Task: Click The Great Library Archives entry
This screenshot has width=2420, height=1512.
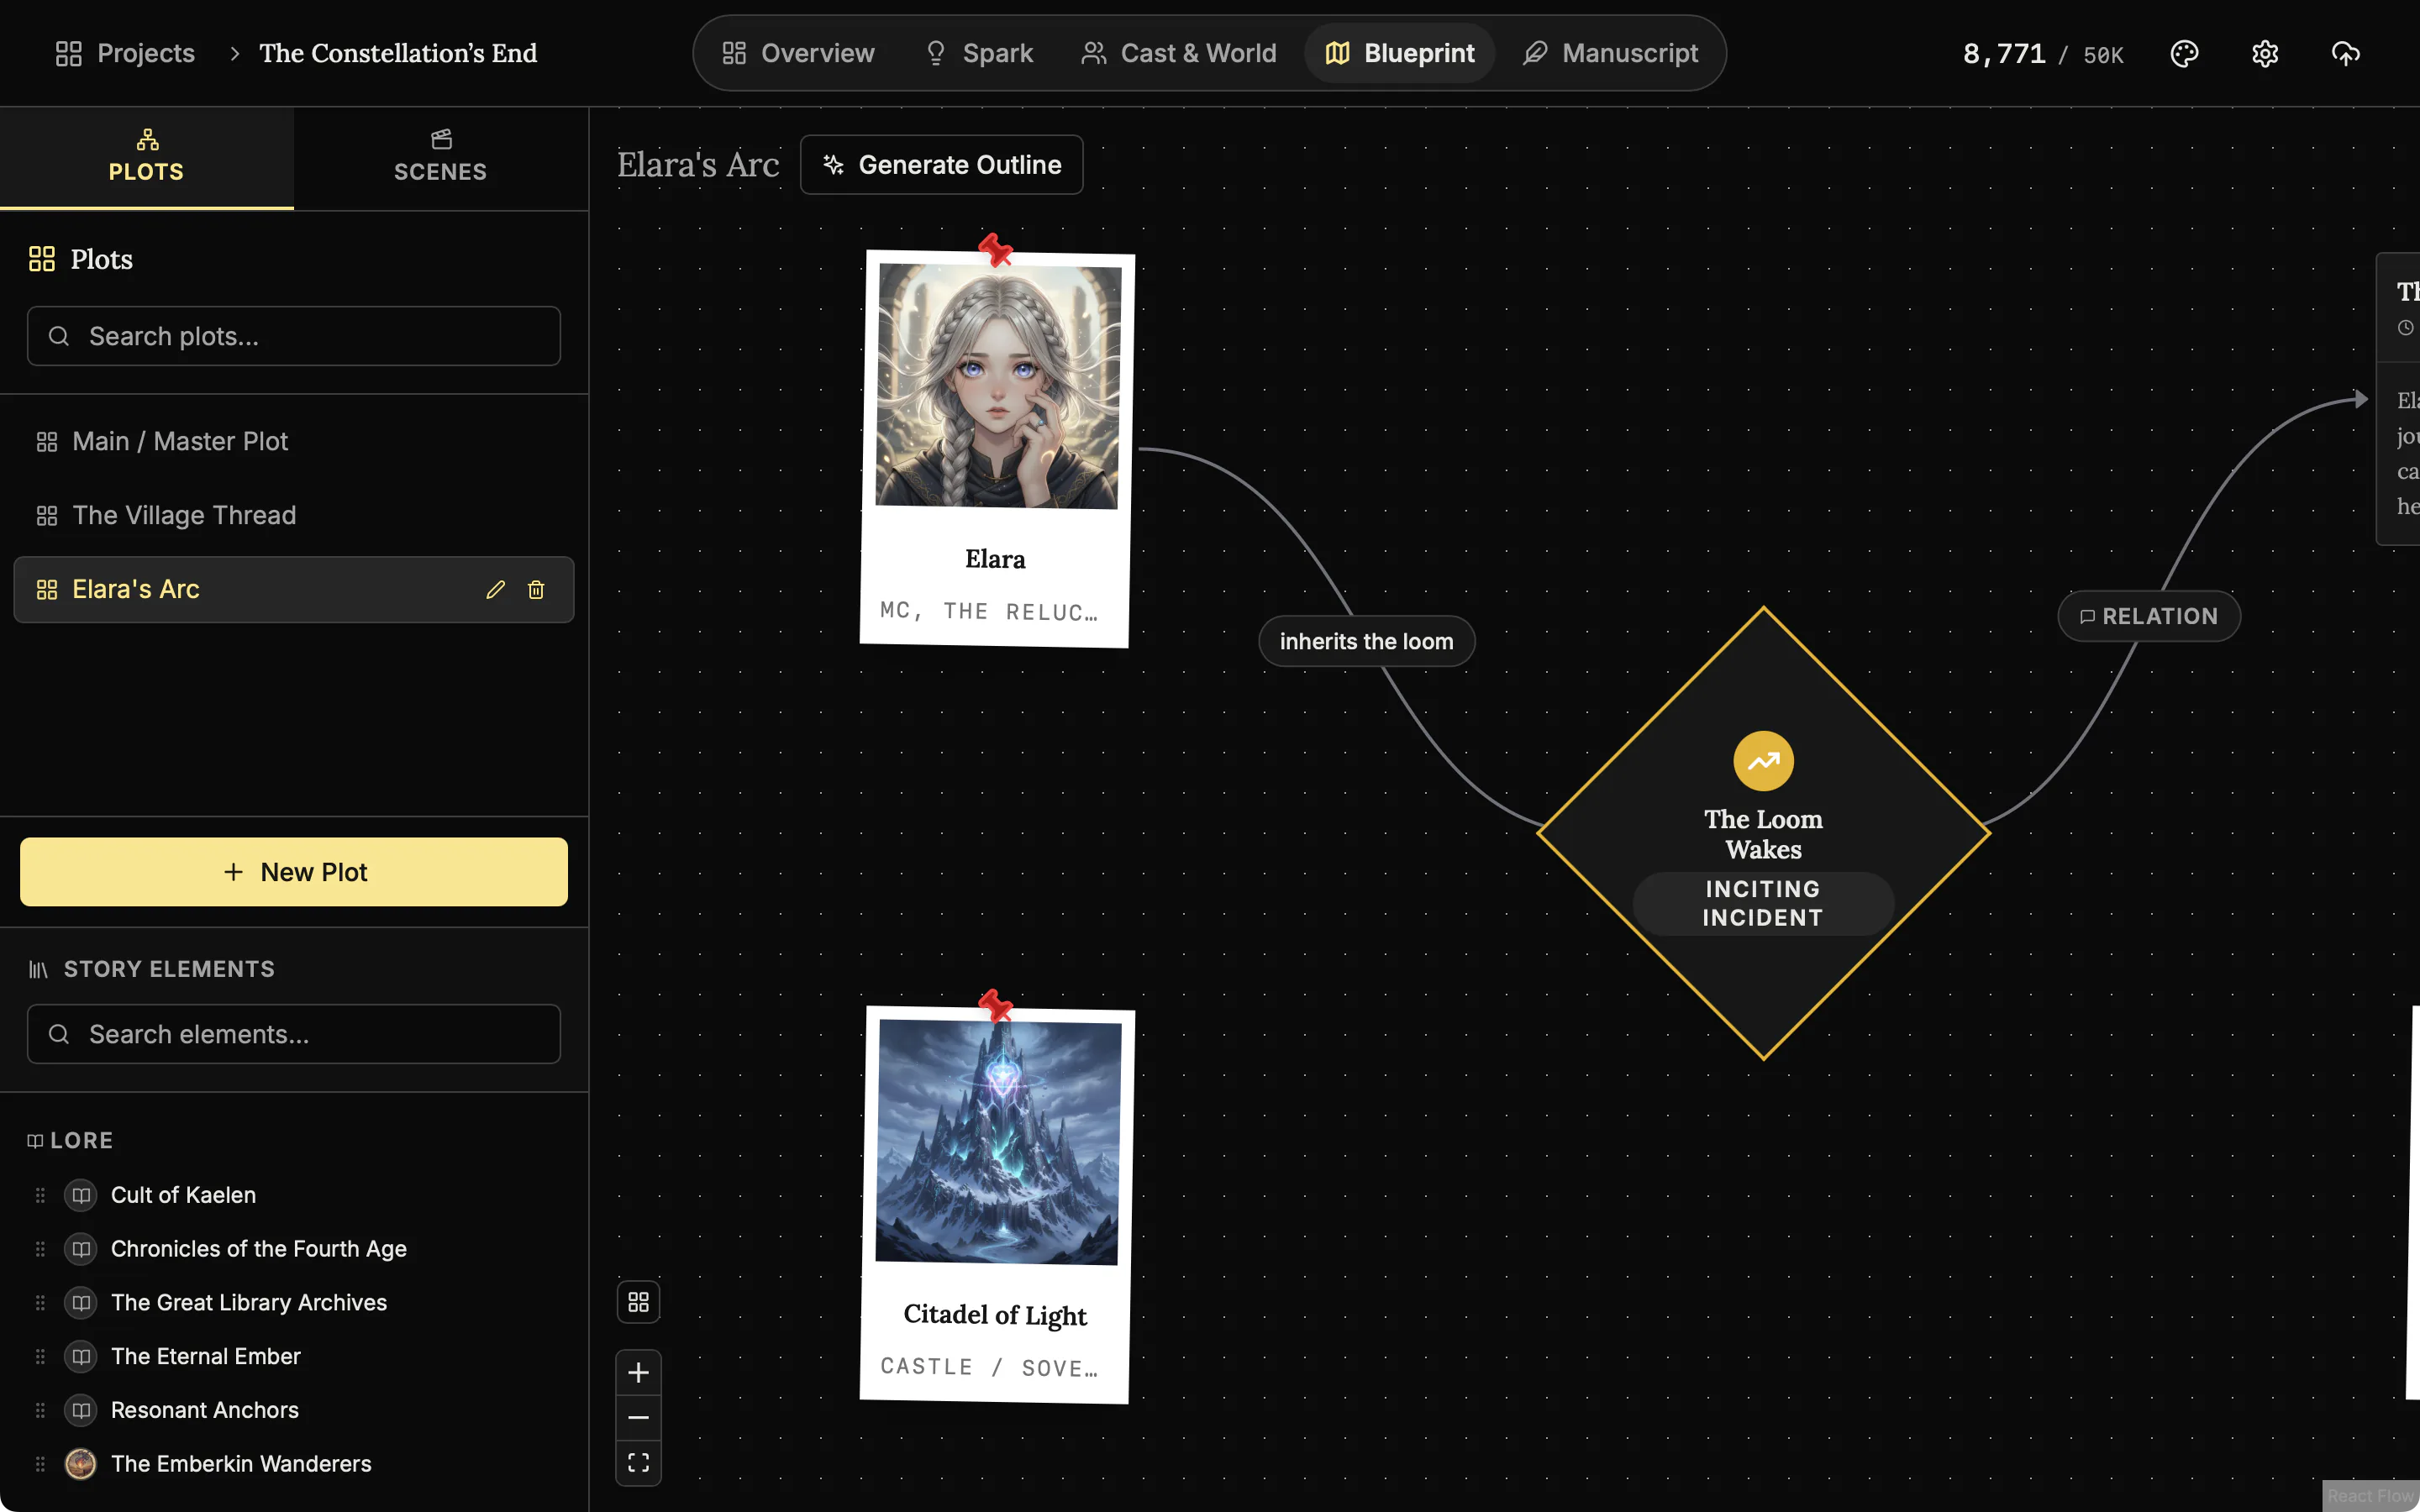Action: point(248,1302)
